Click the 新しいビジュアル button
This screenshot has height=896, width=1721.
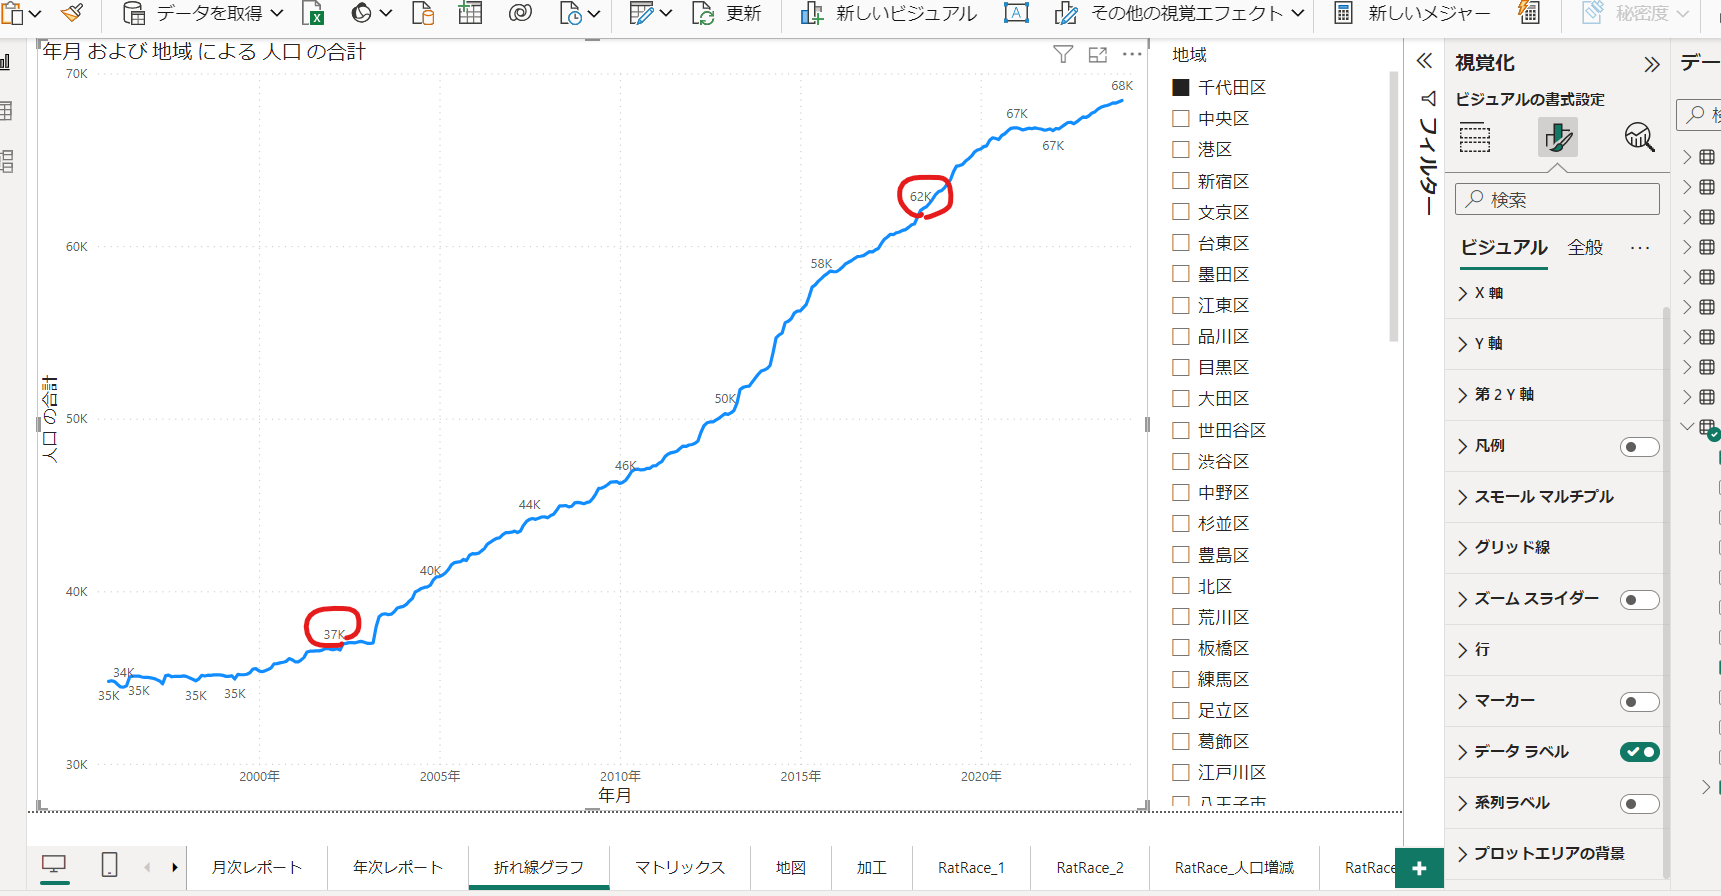(889, 14)
